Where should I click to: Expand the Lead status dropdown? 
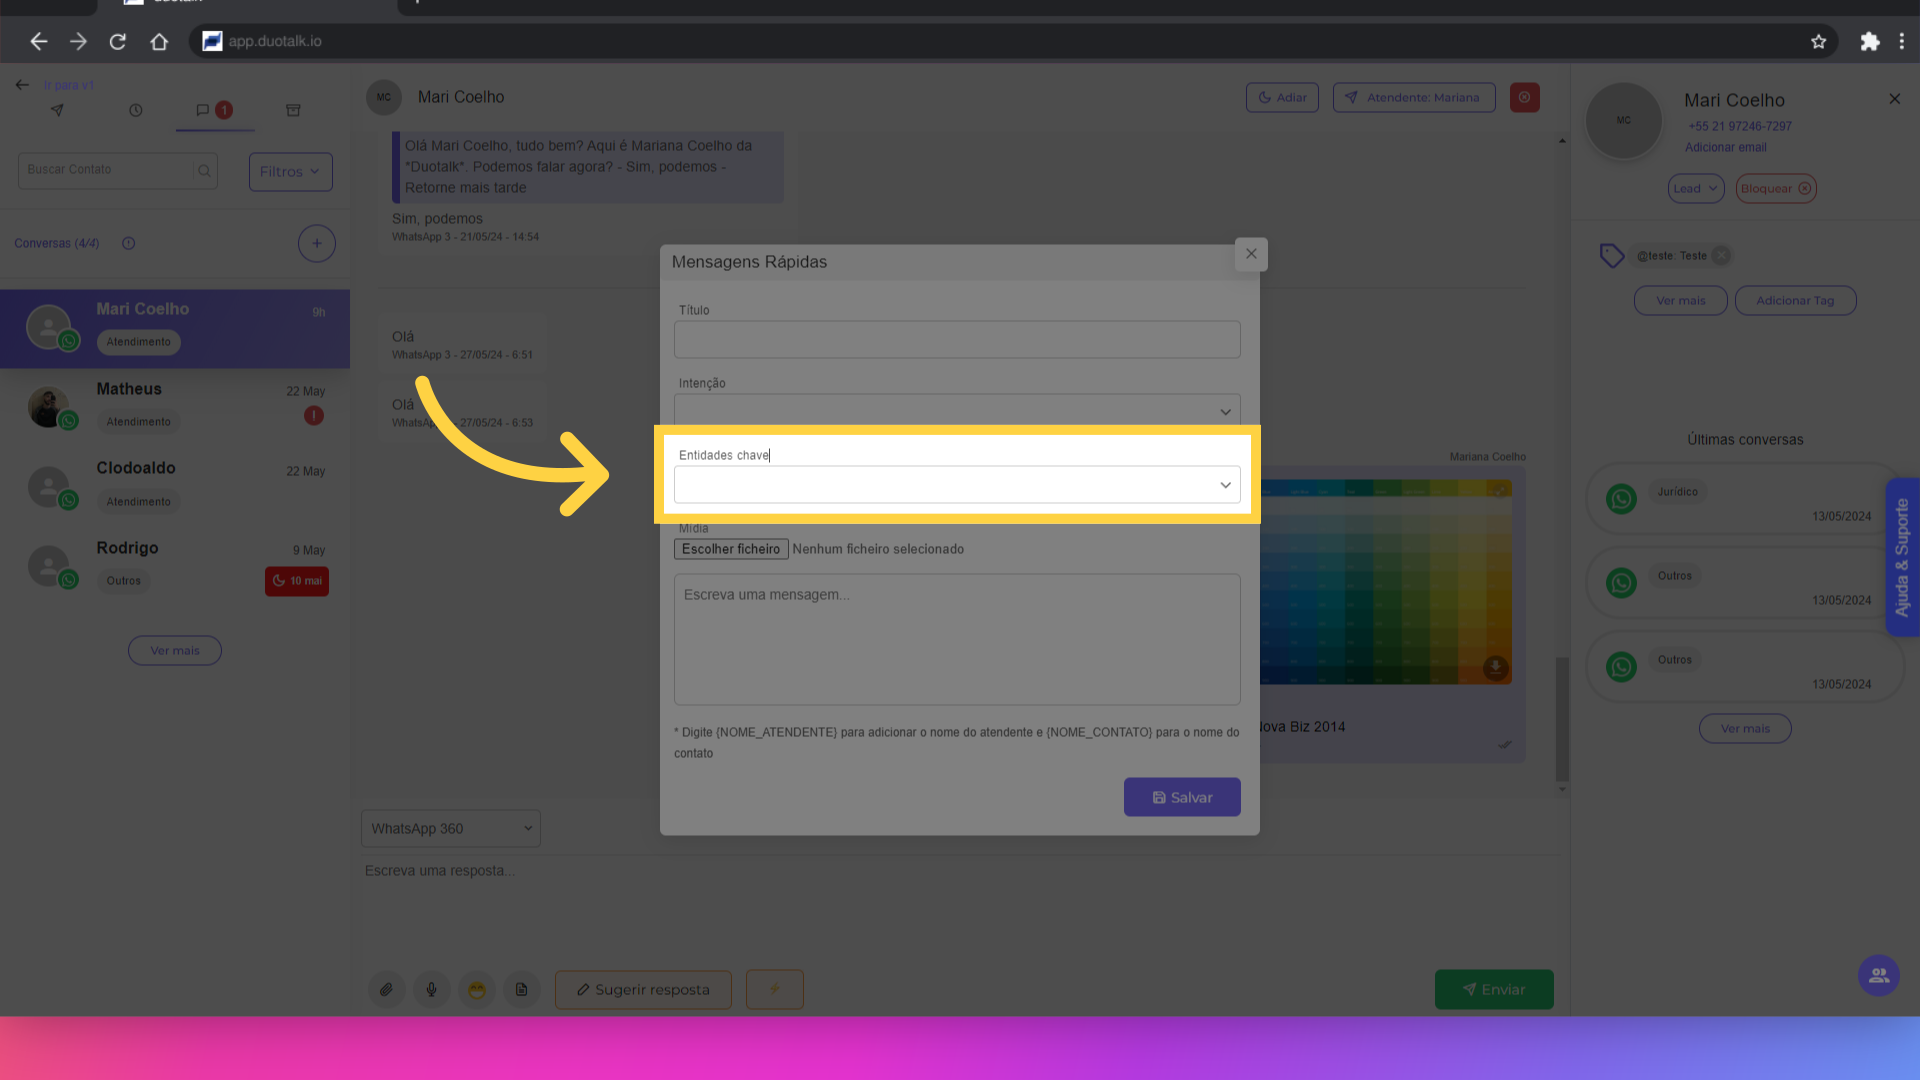1695,189
